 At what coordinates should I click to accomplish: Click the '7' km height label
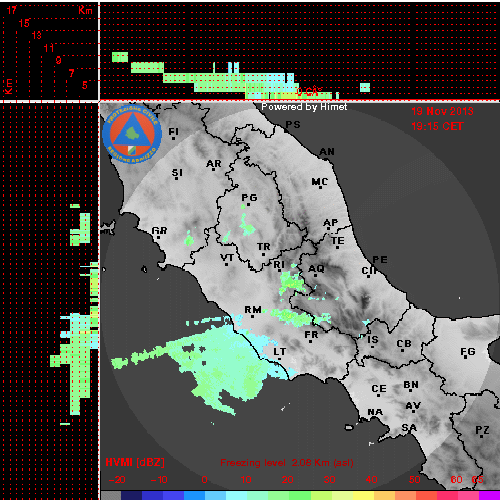pyautogui.click(x=71, y=73)
